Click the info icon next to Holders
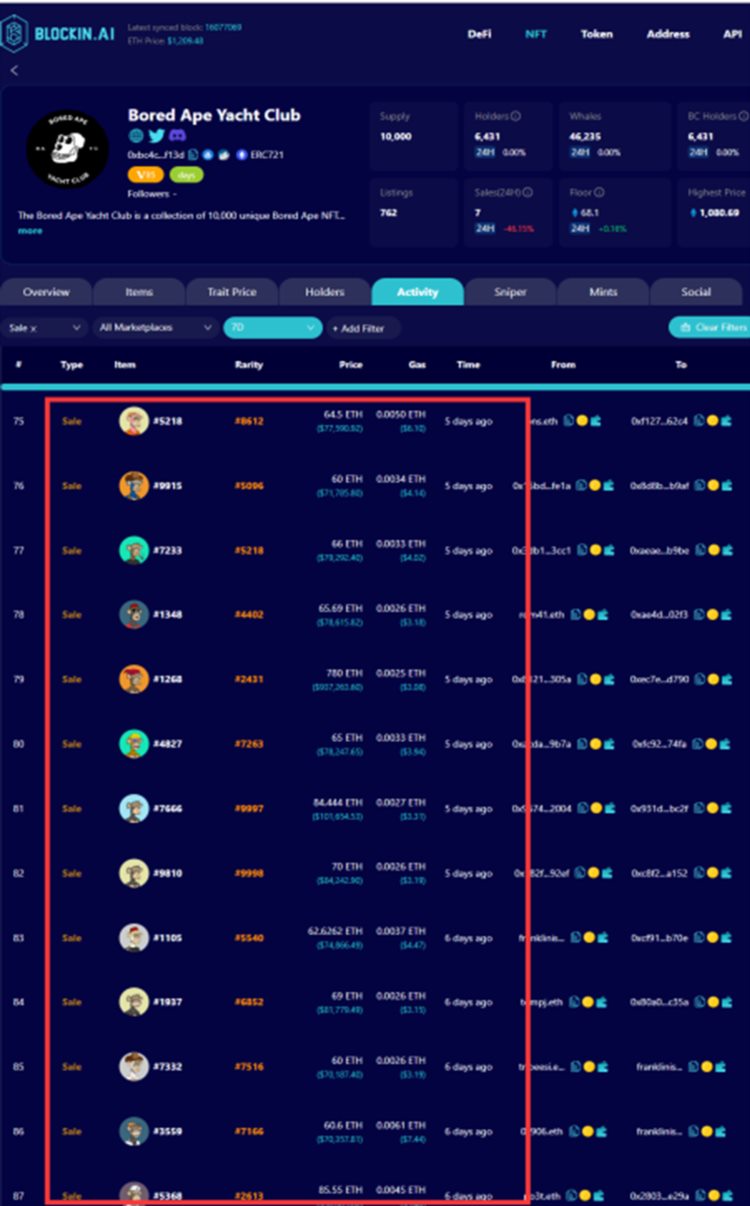Image resolution: width=750 pixels, height=1206 pixels. 516,116
